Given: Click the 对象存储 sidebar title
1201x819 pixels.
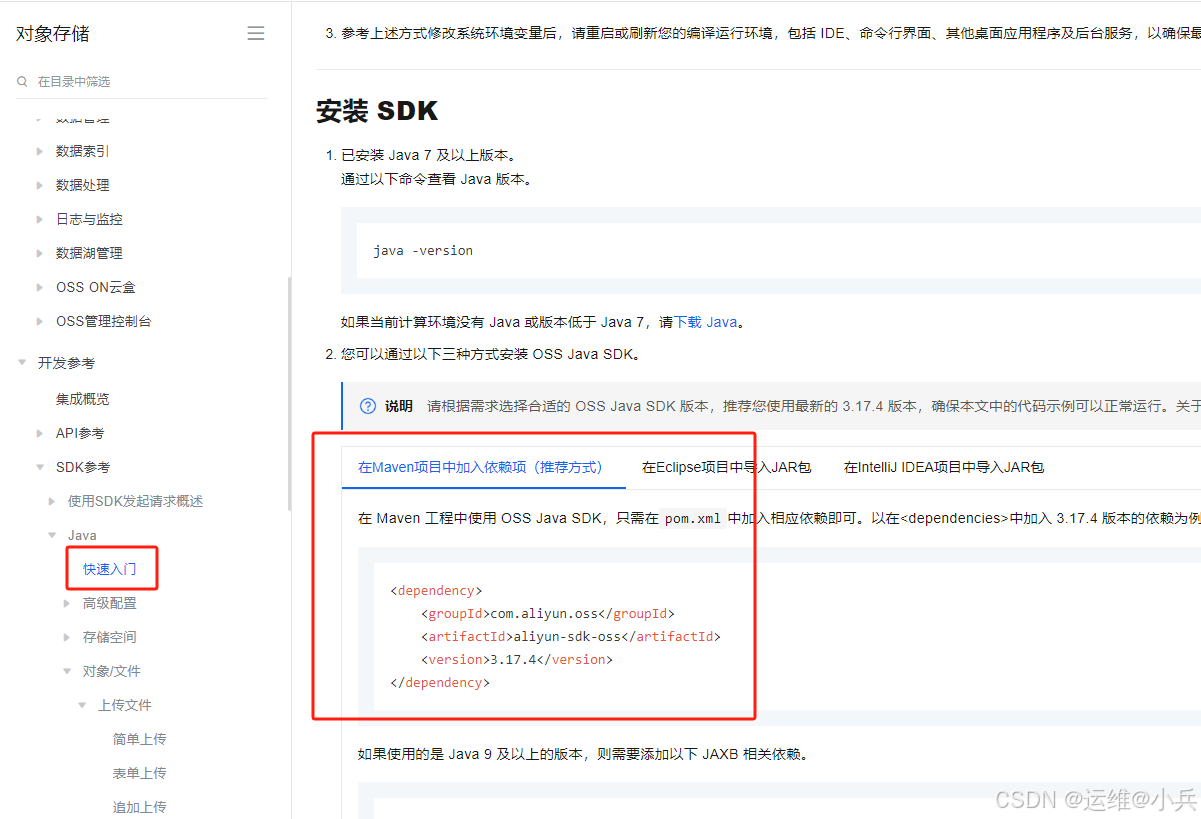Looking at the screenshot, I should coord(53,34).
